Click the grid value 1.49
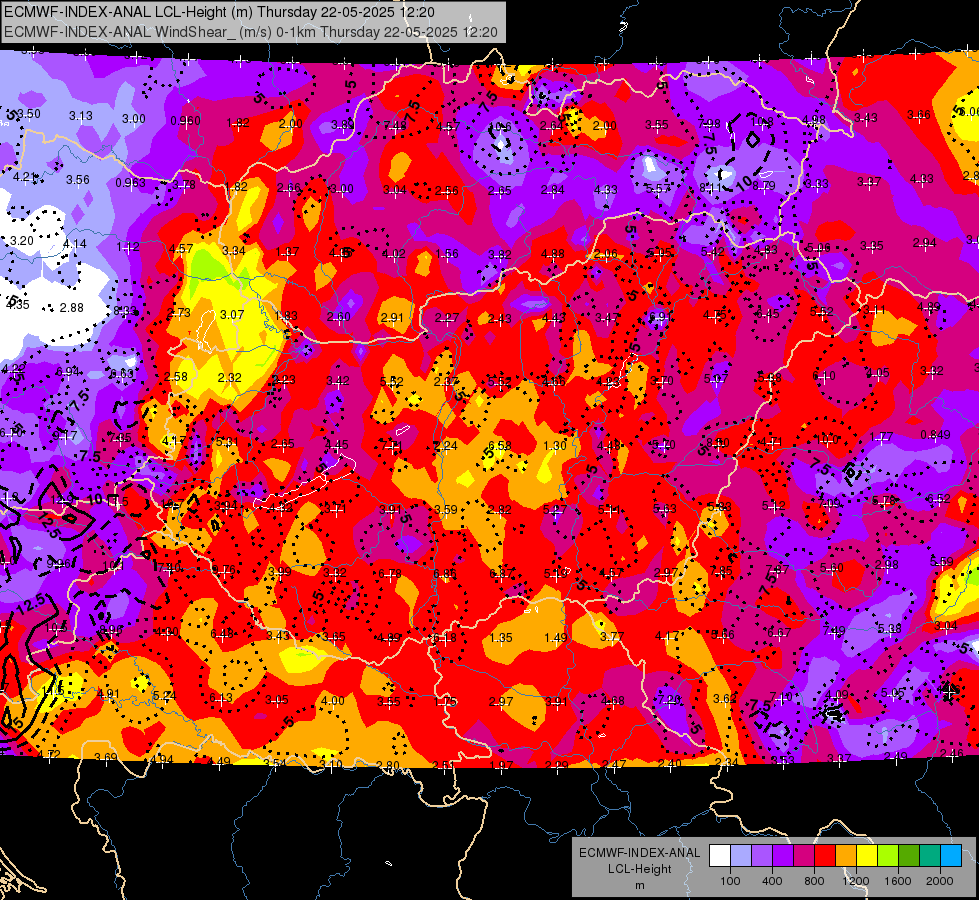This screenshot has width=979, height=900. [x=555, y=637]
